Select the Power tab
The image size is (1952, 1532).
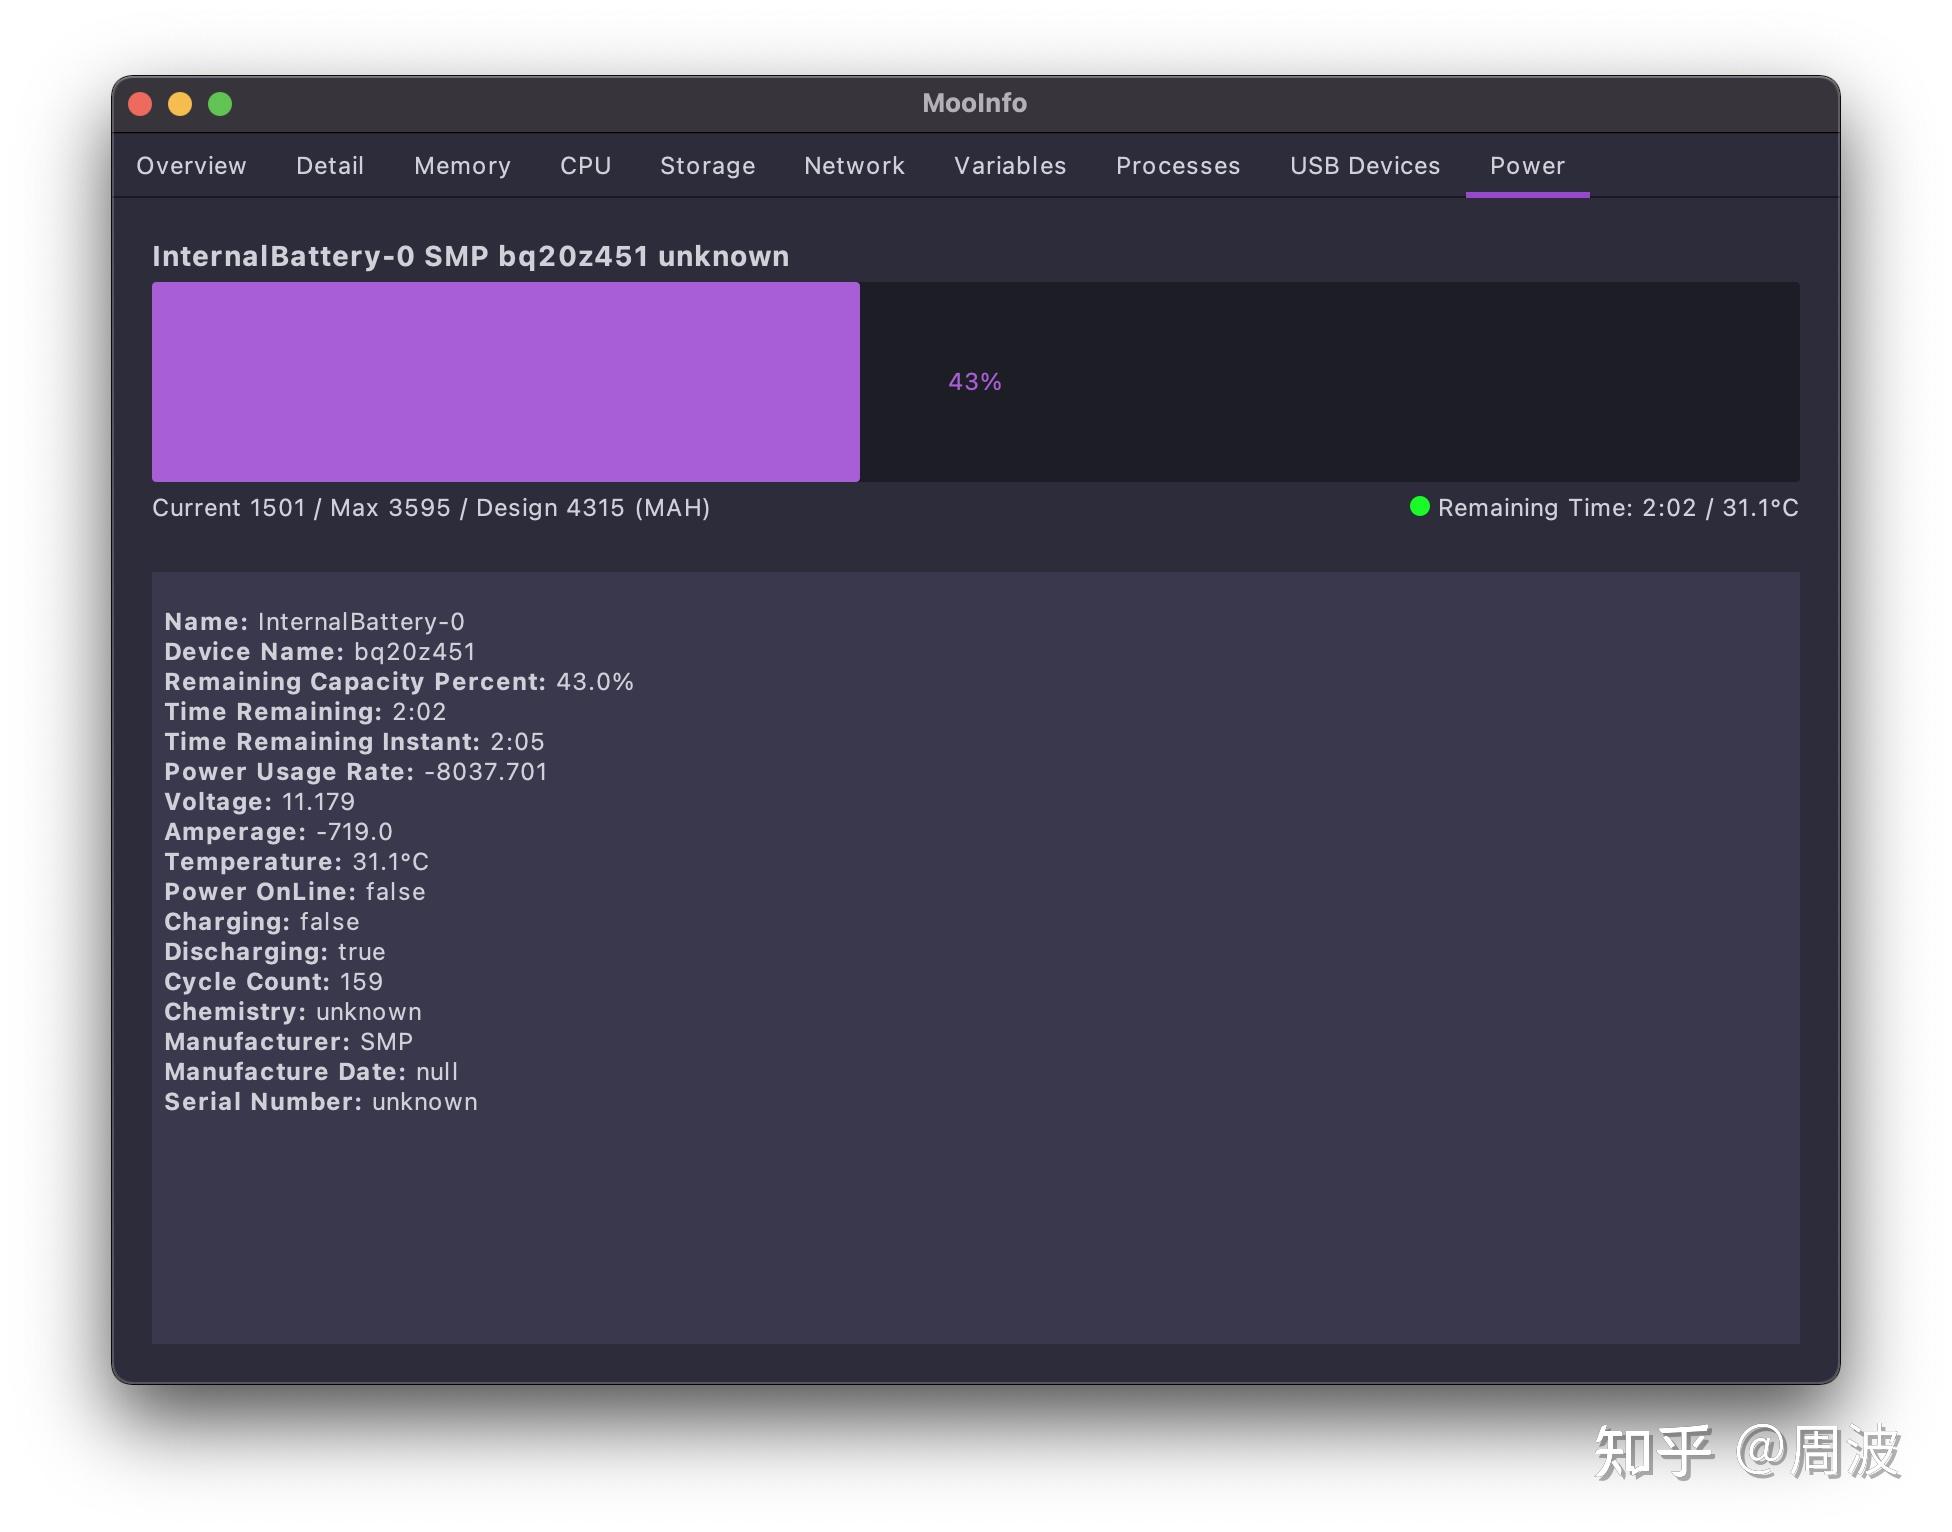(1526, 166)
